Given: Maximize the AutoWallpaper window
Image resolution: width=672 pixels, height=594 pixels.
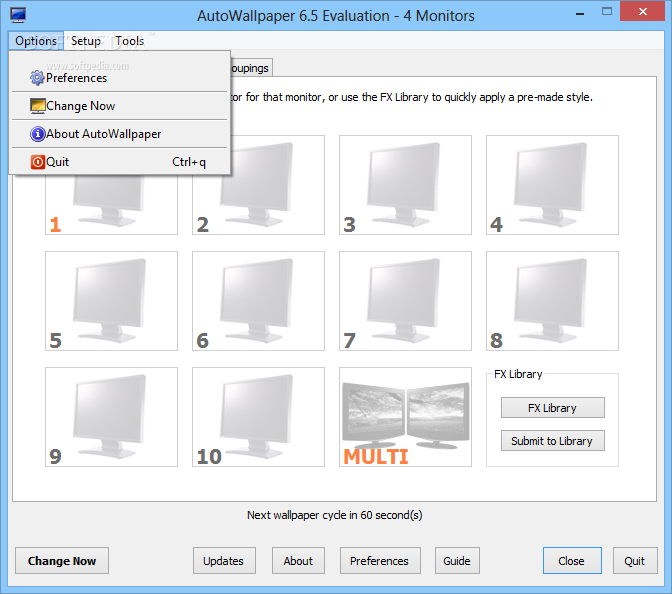Looking at the screenshot, I should click(607, 12).
